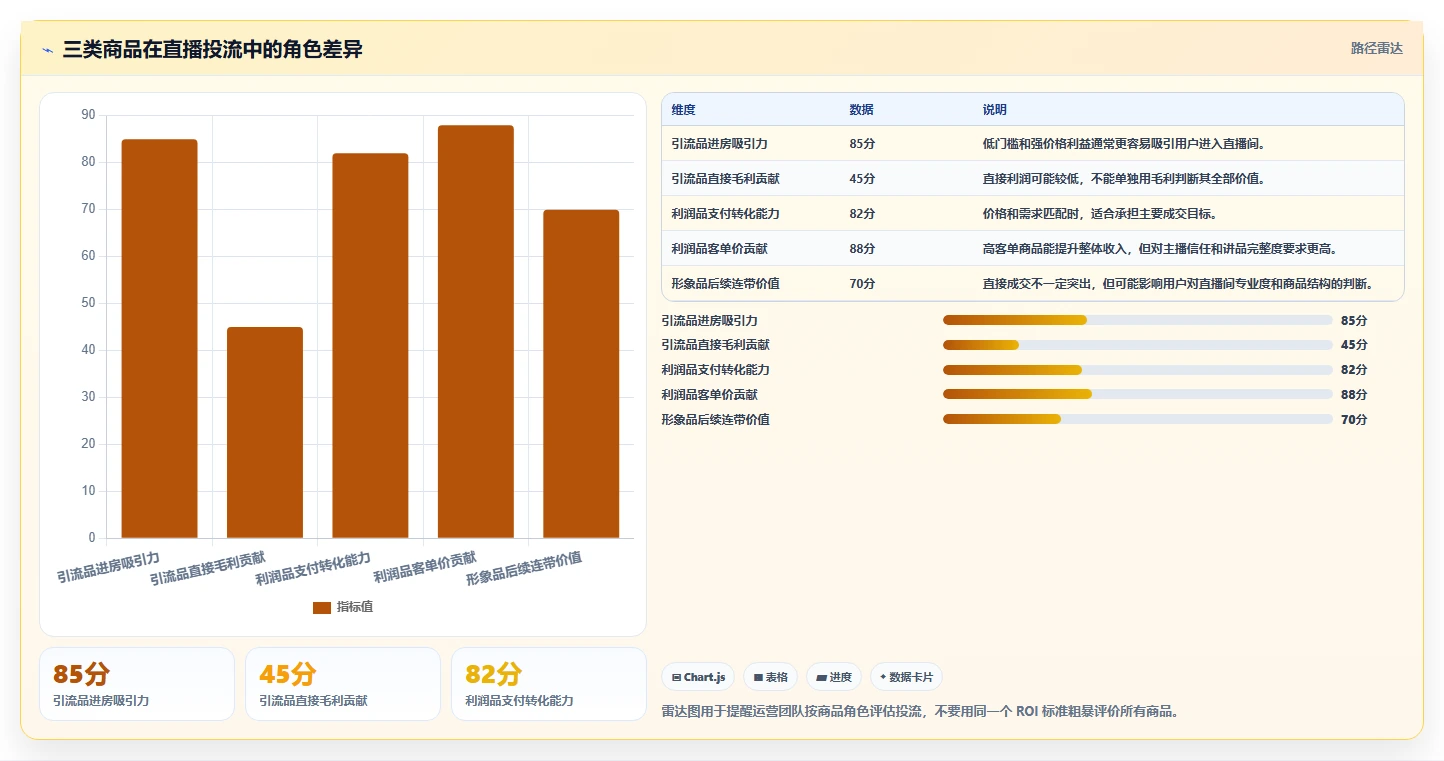Click the 形象品后续连带价值 progress bar at 70分
The width and height of the screenshot is (1444, 761).
(1138, 419)
